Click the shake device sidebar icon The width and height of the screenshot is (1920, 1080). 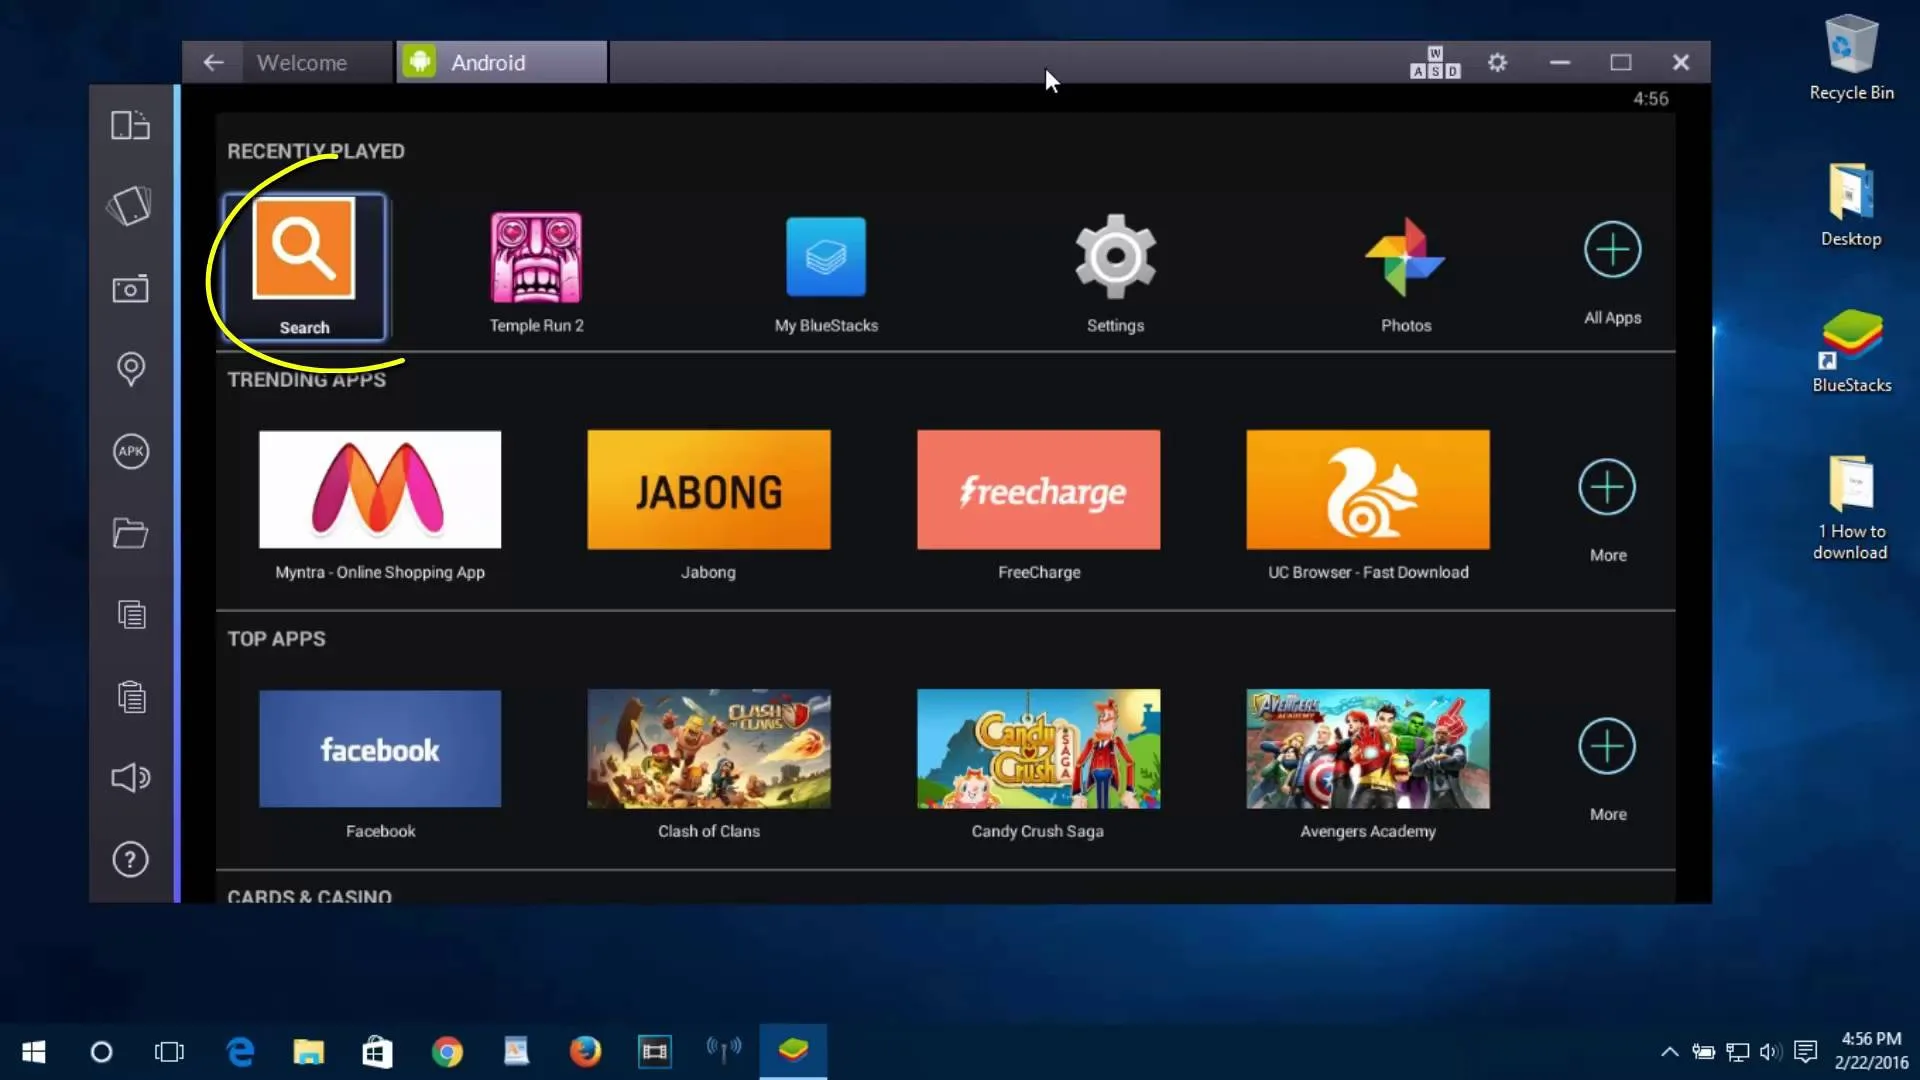[x=130, y=206]
